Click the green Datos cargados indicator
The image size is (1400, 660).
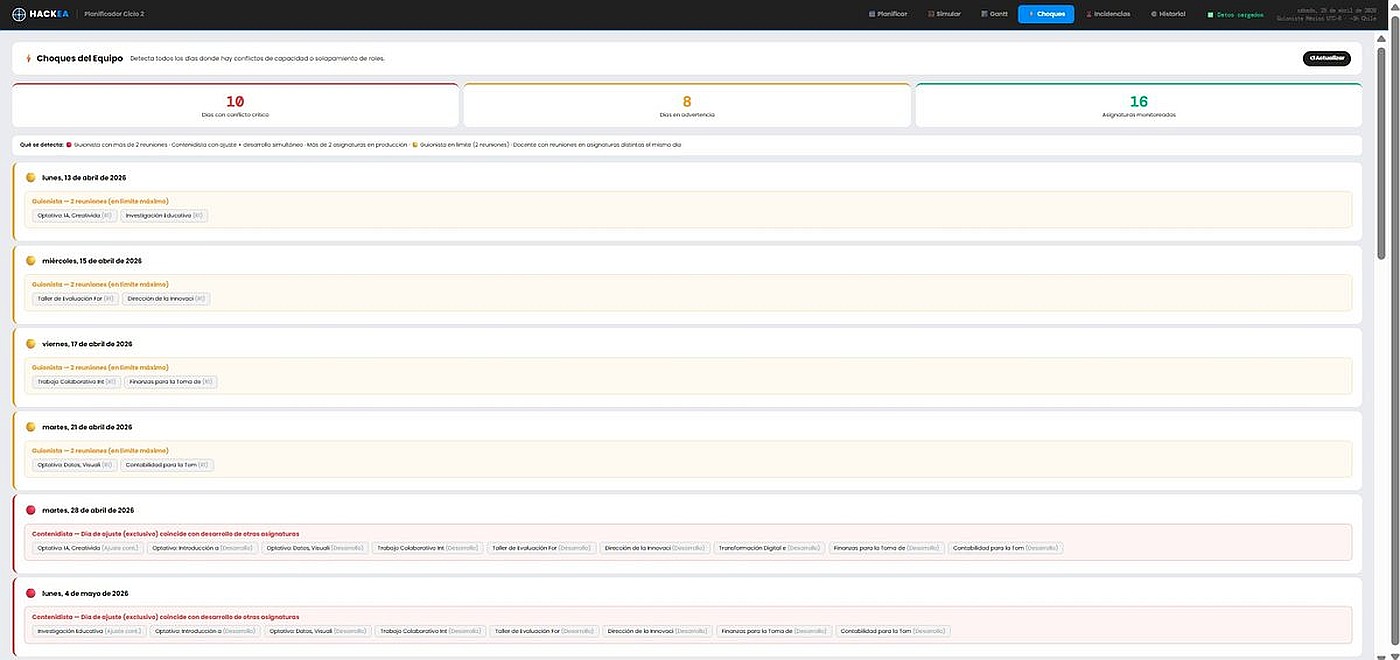coord(1236,15)
